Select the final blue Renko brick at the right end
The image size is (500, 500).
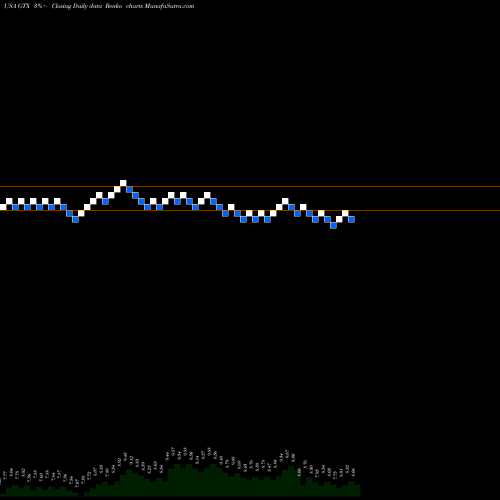[351, 219]
